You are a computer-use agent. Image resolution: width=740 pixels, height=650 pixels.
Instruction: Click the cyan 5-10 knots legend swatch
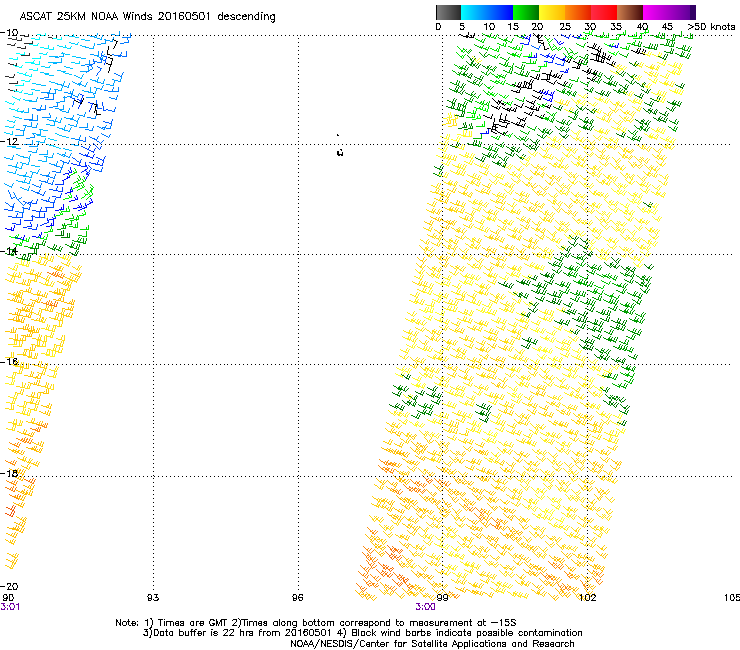pos(474,12)
